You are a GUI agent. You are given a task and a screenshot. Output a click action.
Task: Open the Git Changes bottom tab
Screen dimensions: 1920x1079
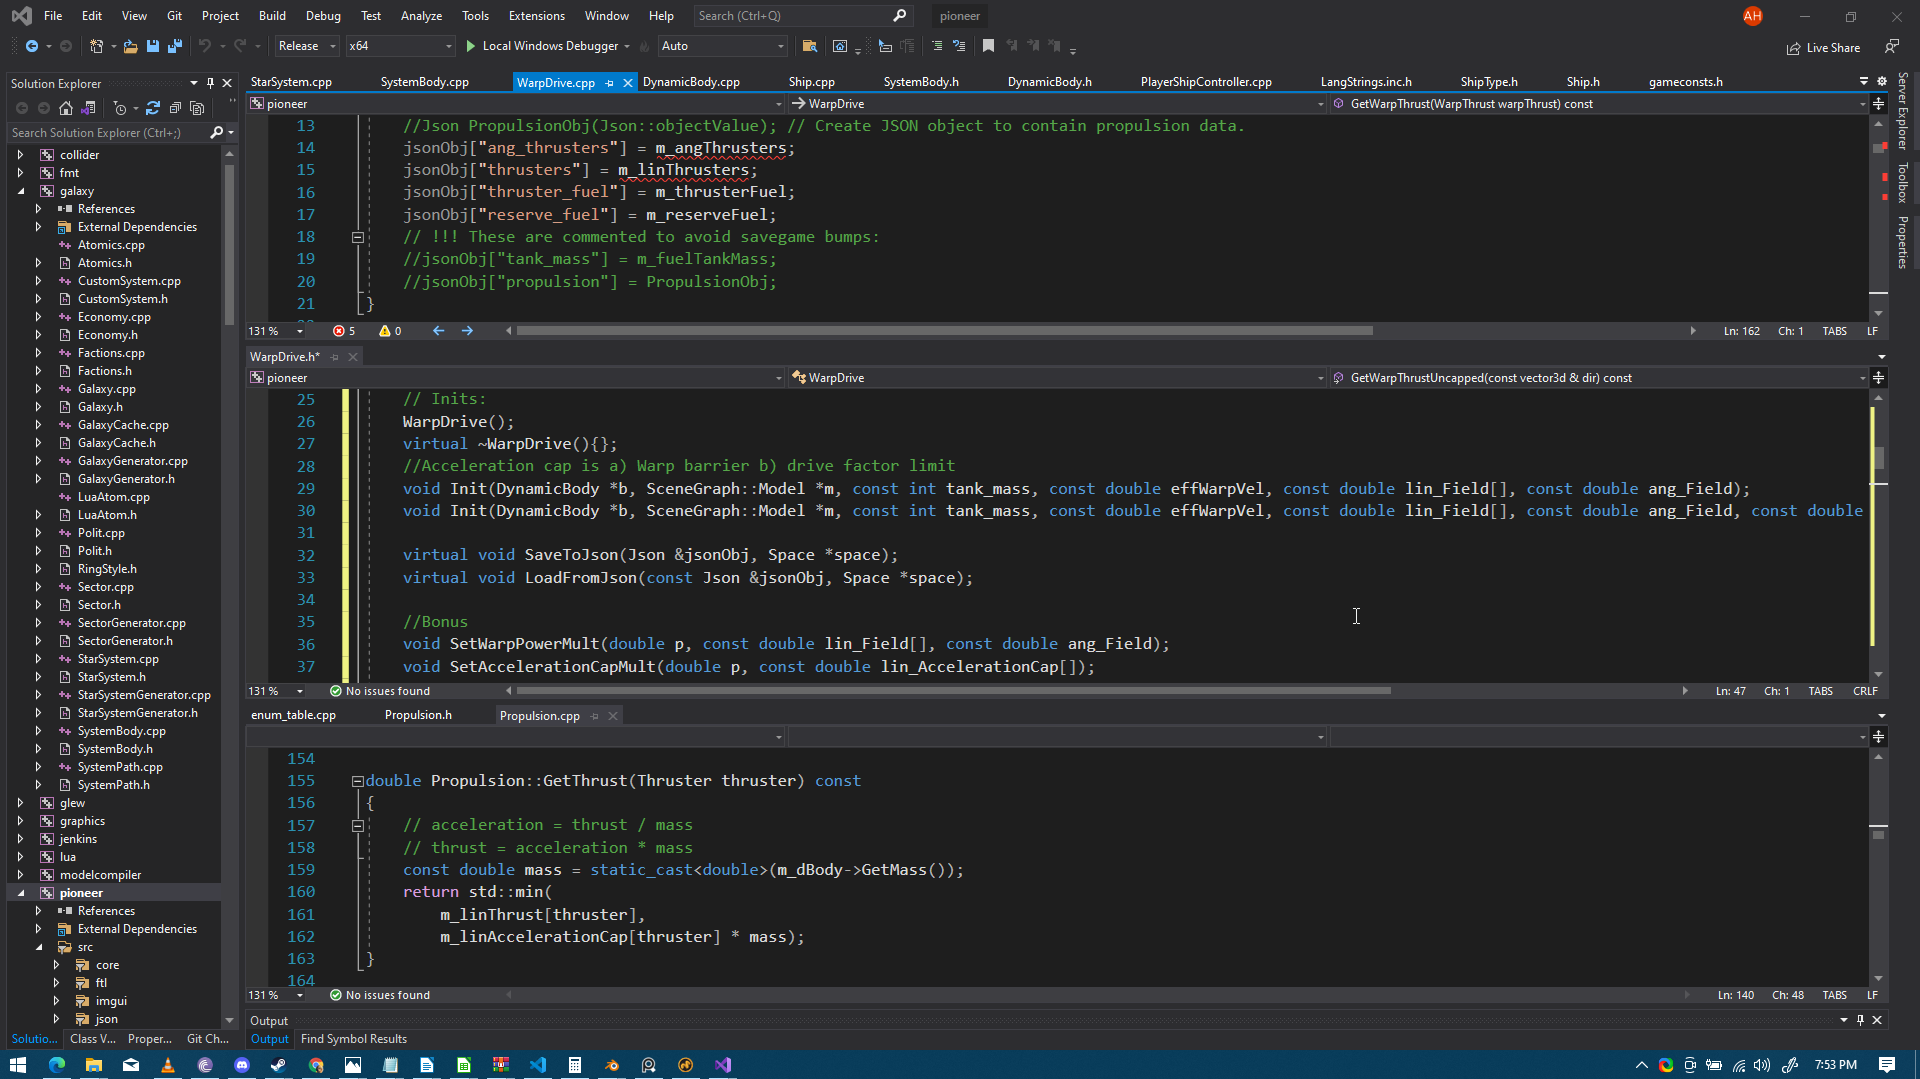click(208, 1039)
